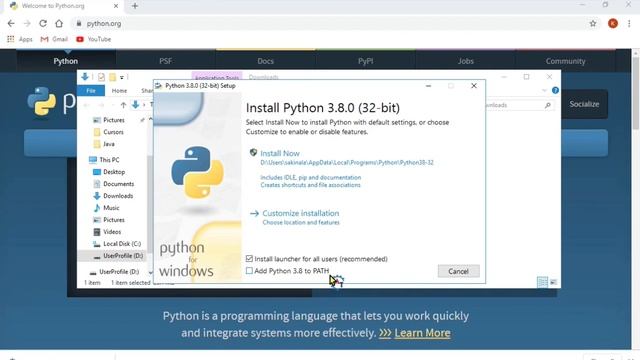This screenshot has height=360, width=640.
Task: Select the Pictures quick access folder
Action: coord(113,120)
